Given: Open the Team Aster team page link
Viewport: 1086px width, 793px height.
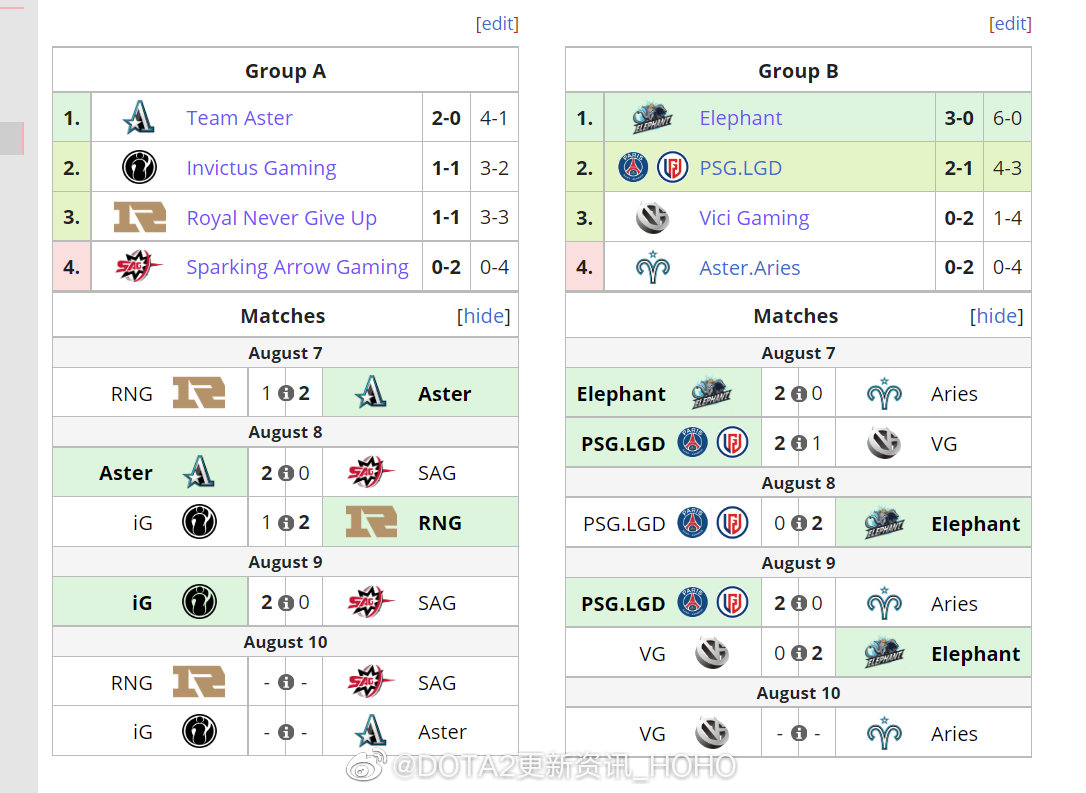Looking at the screenshot, I should tap(240, 118).
